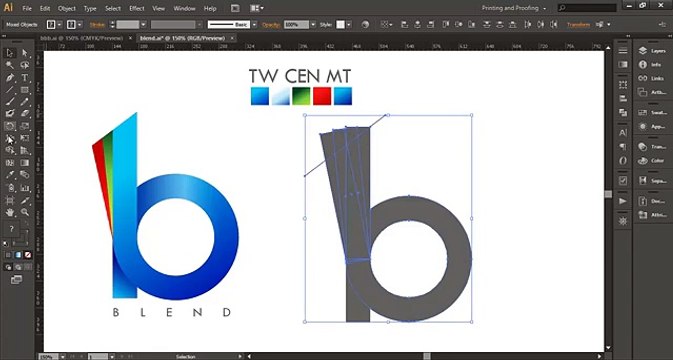This screenshot has width=673, height=360.
Task: Open the Color panel
Action: [x=652, y=160]
